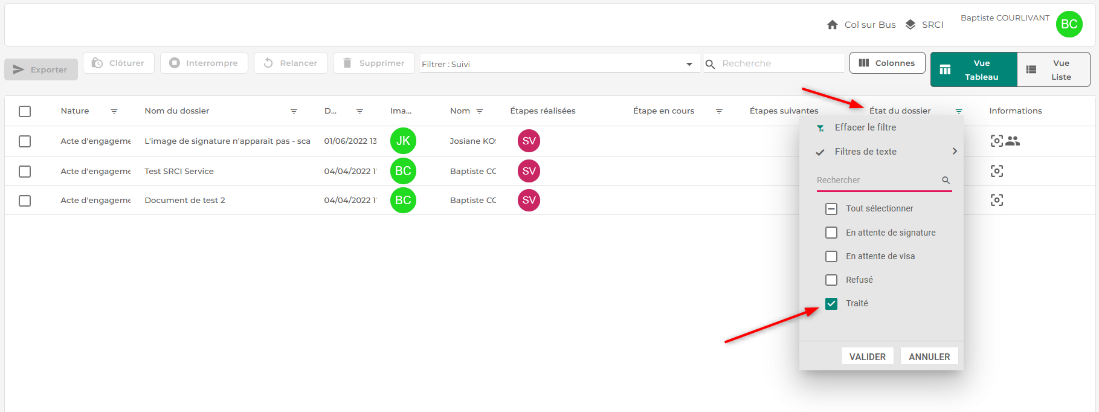The height and width of the screenshot is (412, 1099).
Task: Click the home icon beside Col sur Bus
Action: [832, 25]
